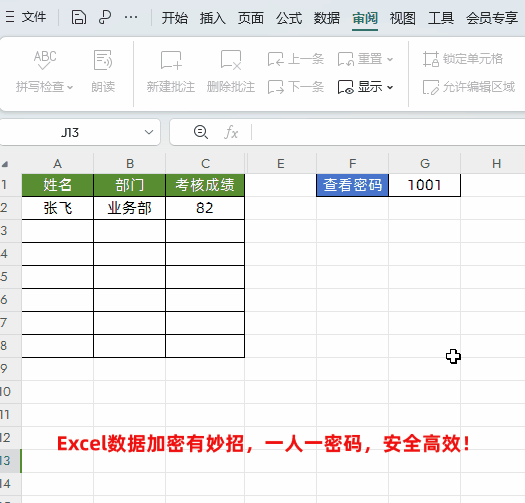Select row 9 header
The image size is (525, 503).
point(11,369)
